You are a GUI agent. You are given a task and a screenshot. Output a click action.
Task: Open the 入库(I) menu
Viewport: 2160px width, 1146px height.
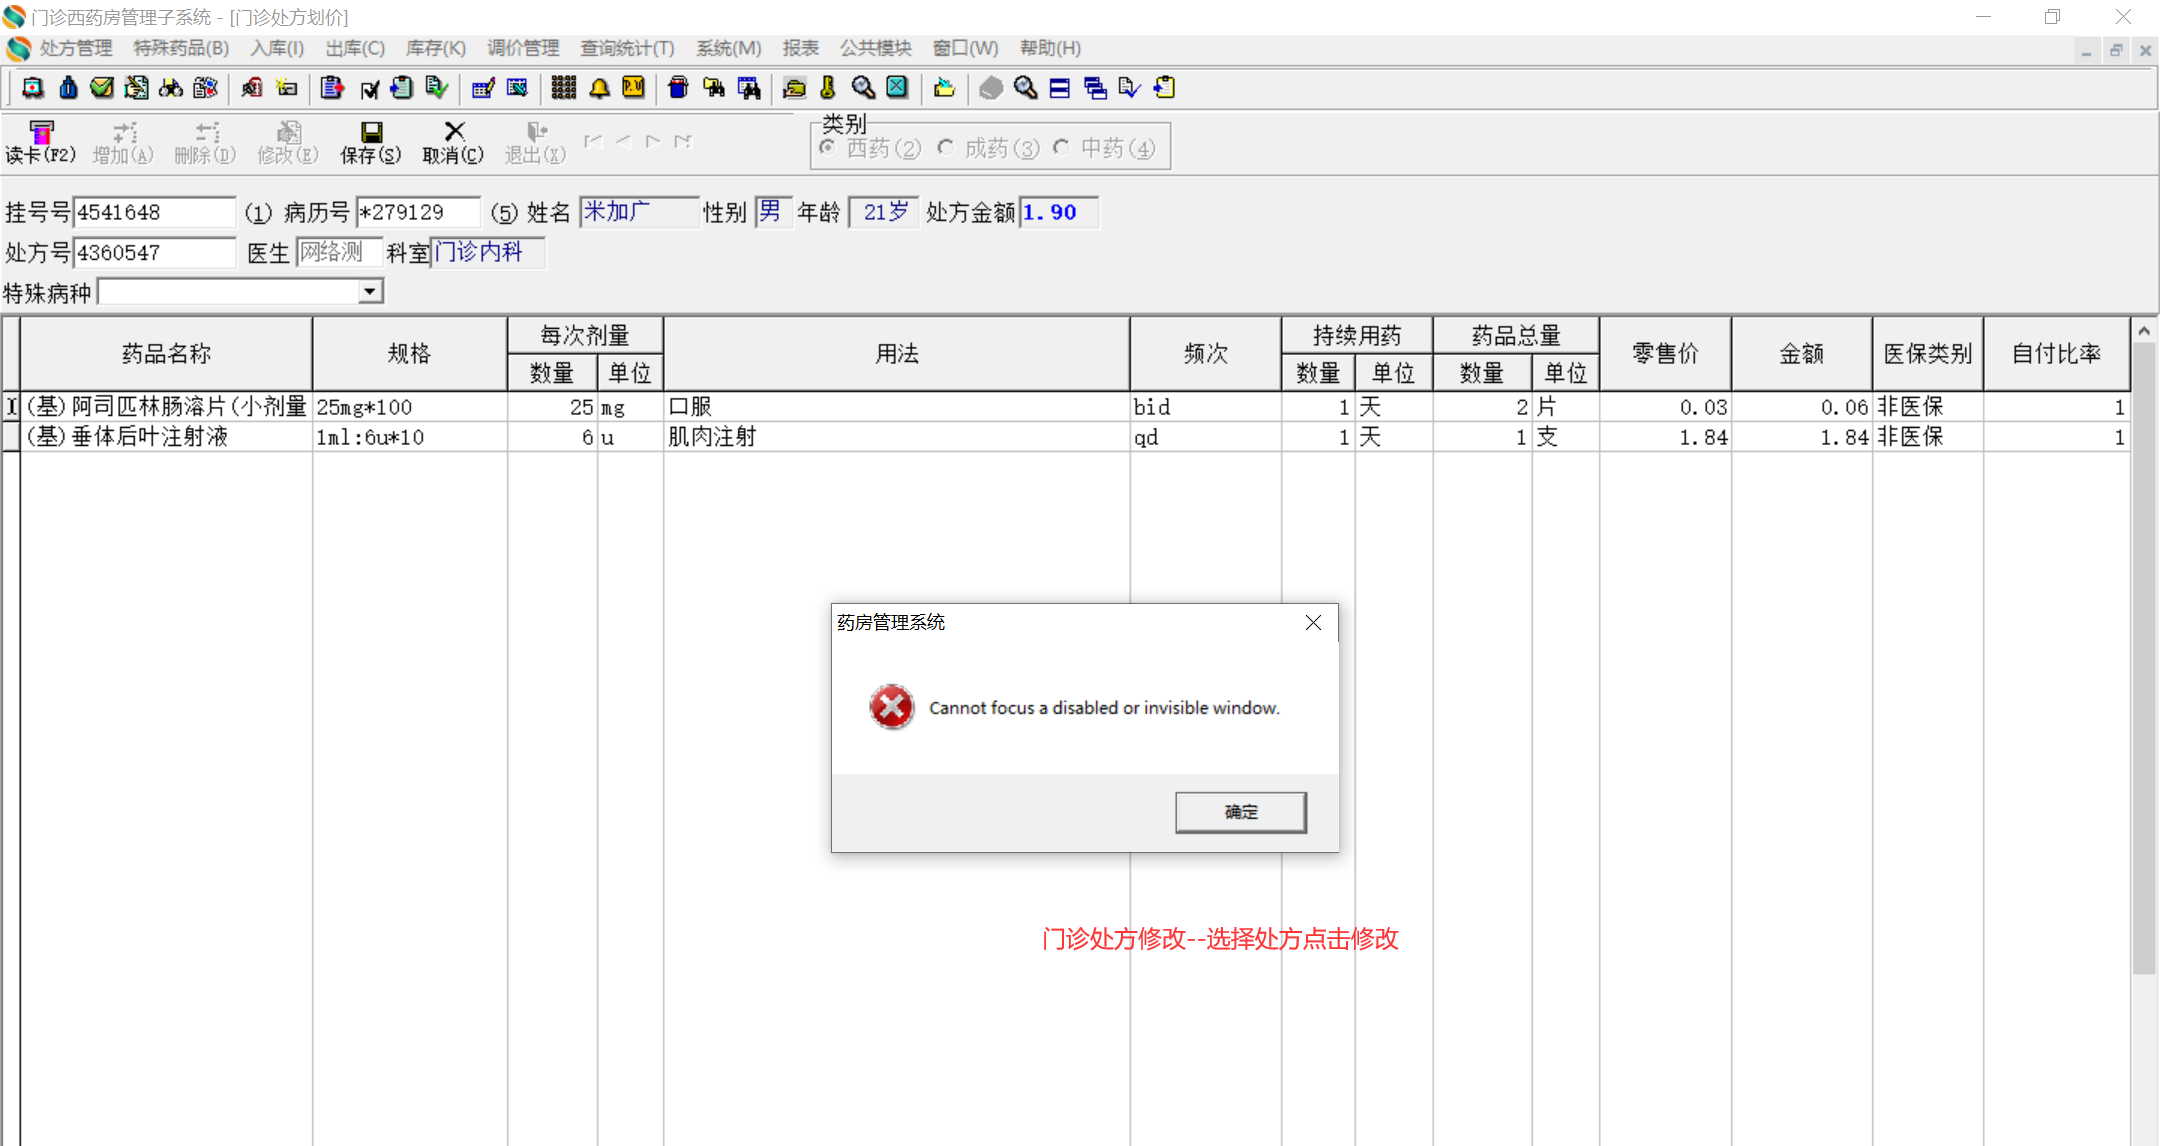click(x=277, y=48)
